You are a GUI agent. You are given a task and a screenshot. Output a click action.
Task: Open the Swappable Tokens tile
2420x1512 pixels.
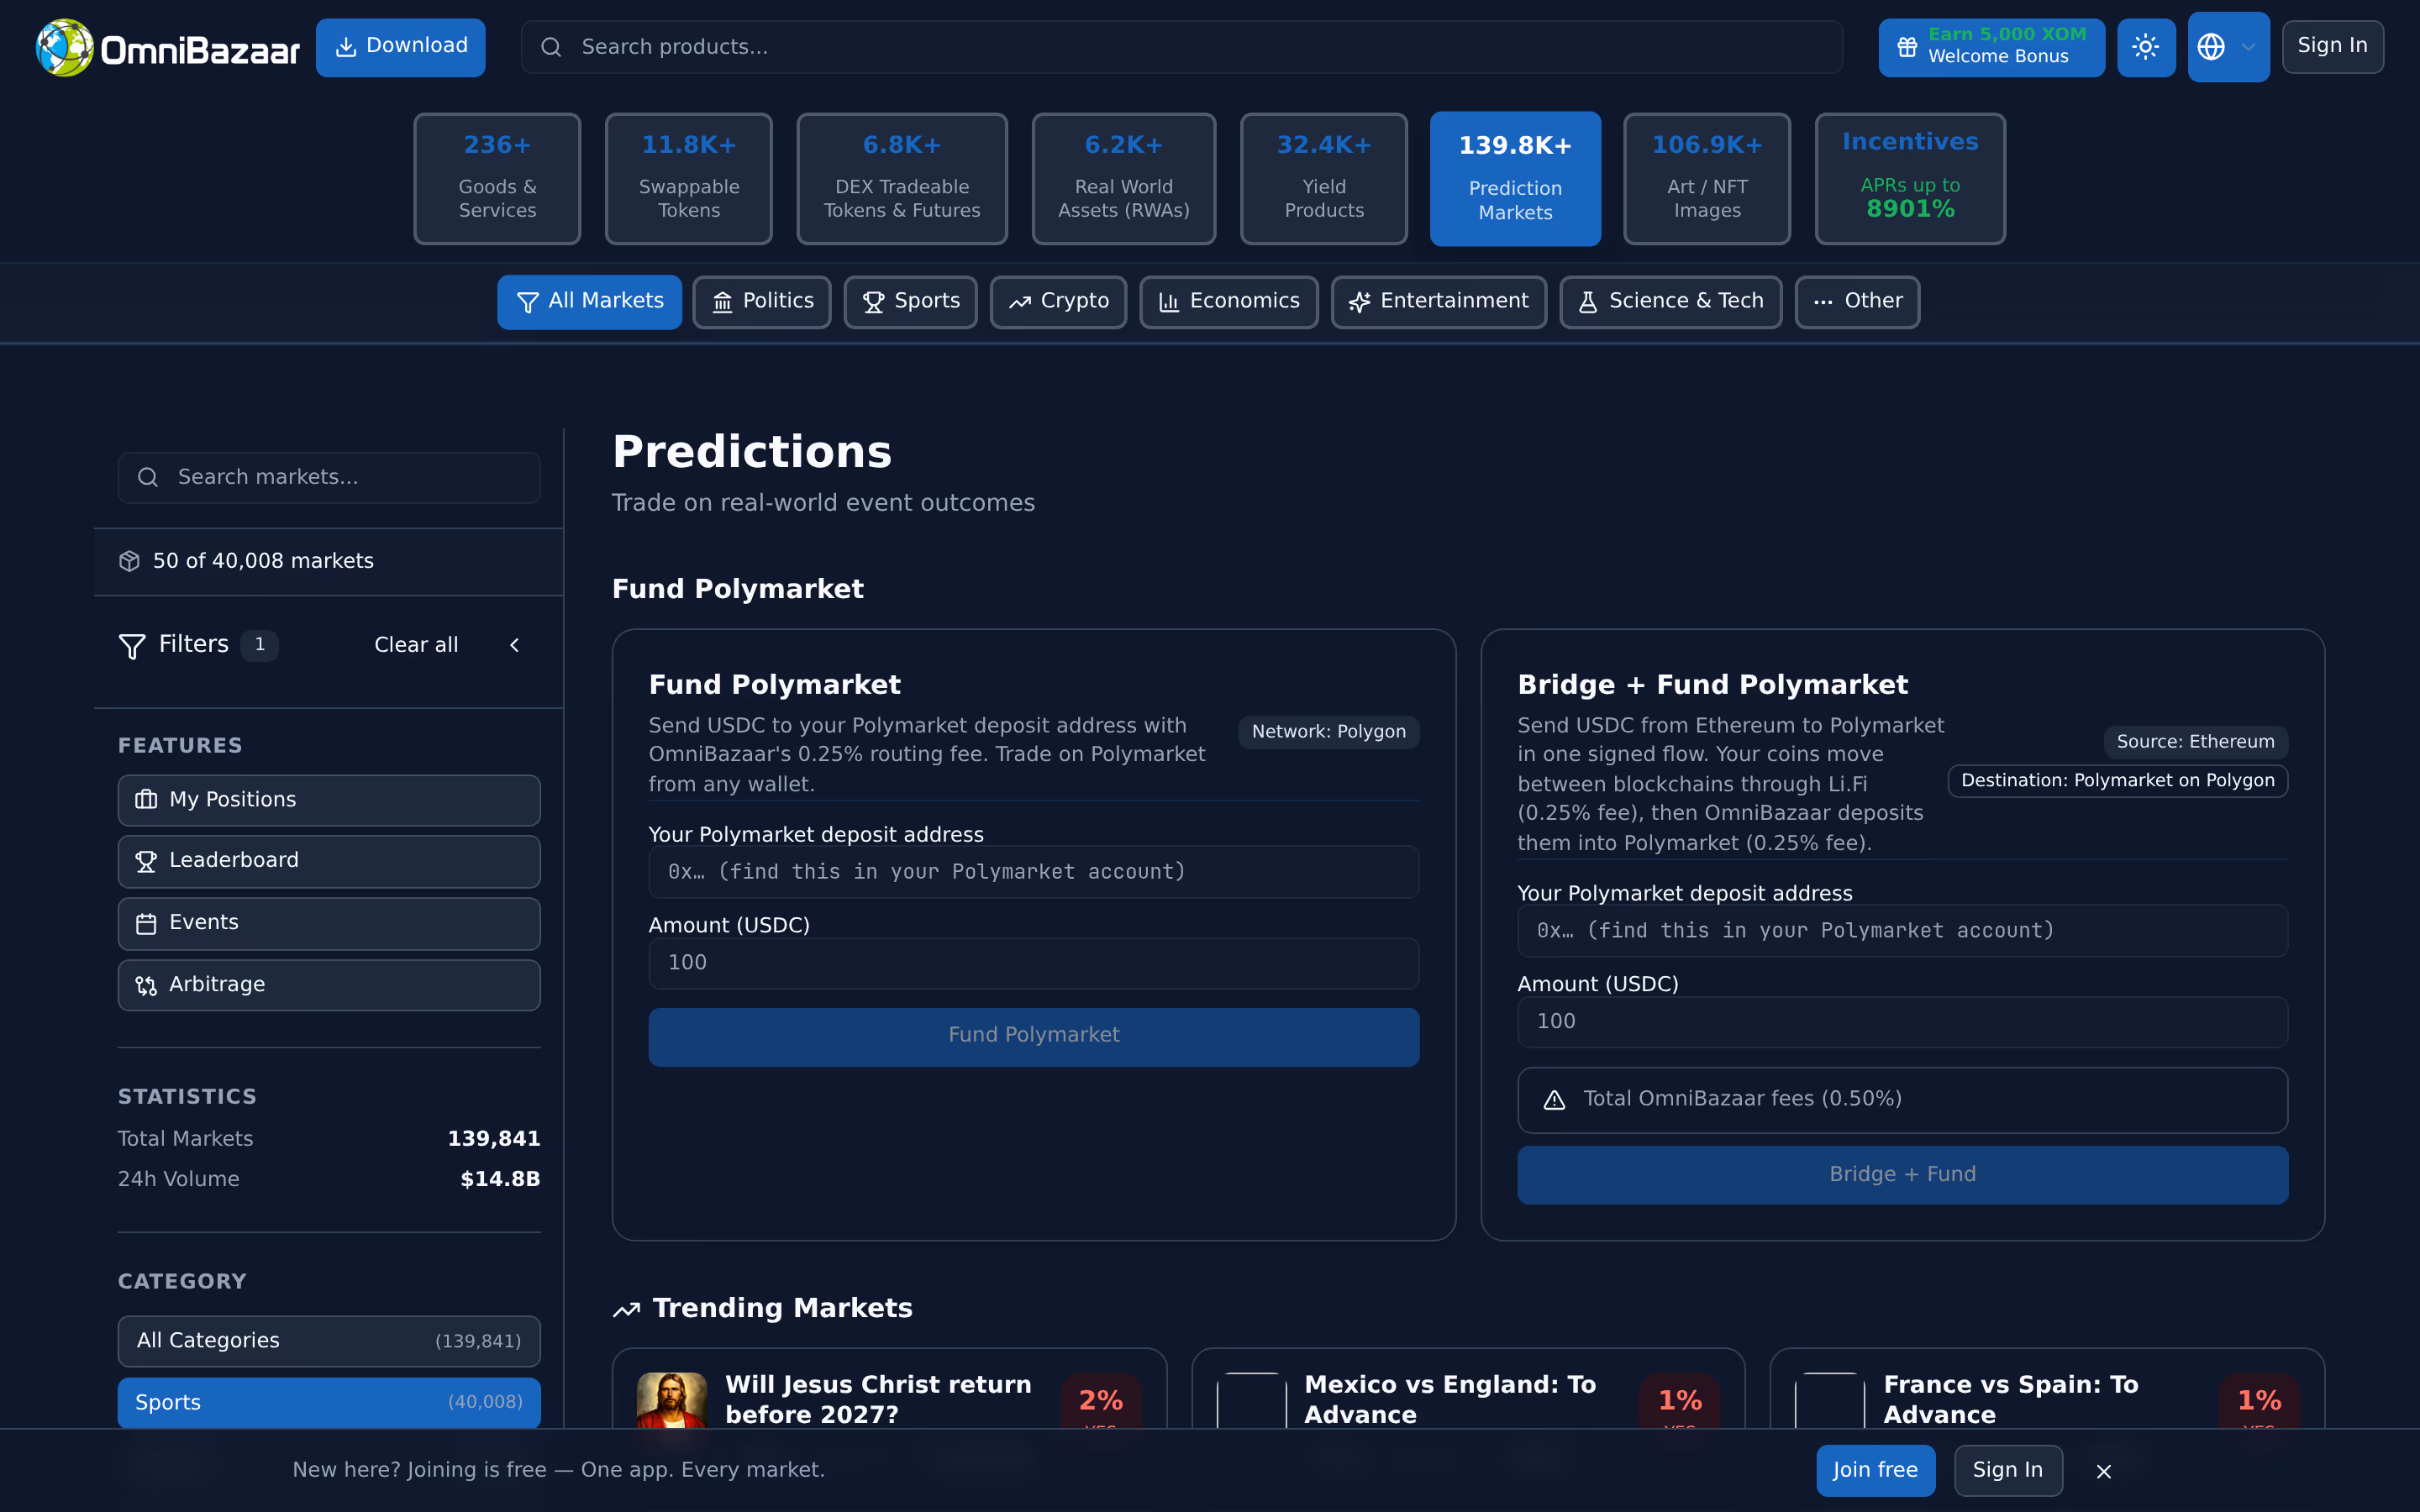point(688,178)
